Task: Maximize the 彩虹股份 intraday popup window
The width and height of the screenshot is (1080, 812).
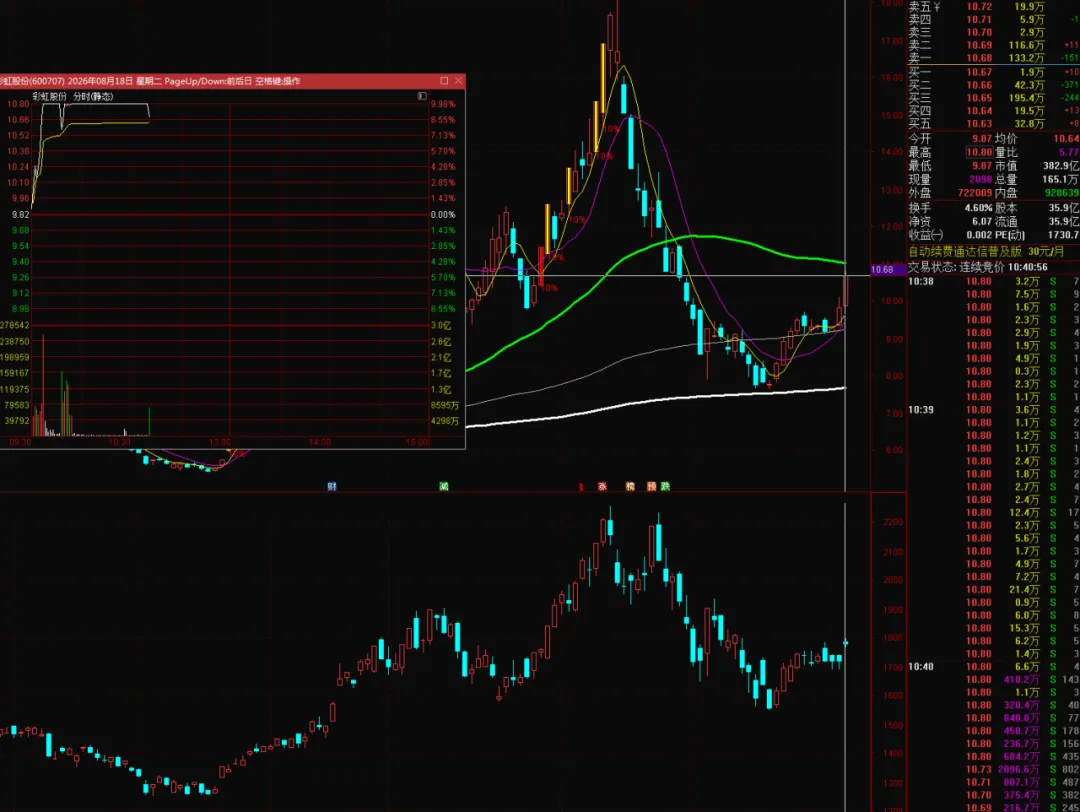Action: pyautogui.click(x=444, y=81)
